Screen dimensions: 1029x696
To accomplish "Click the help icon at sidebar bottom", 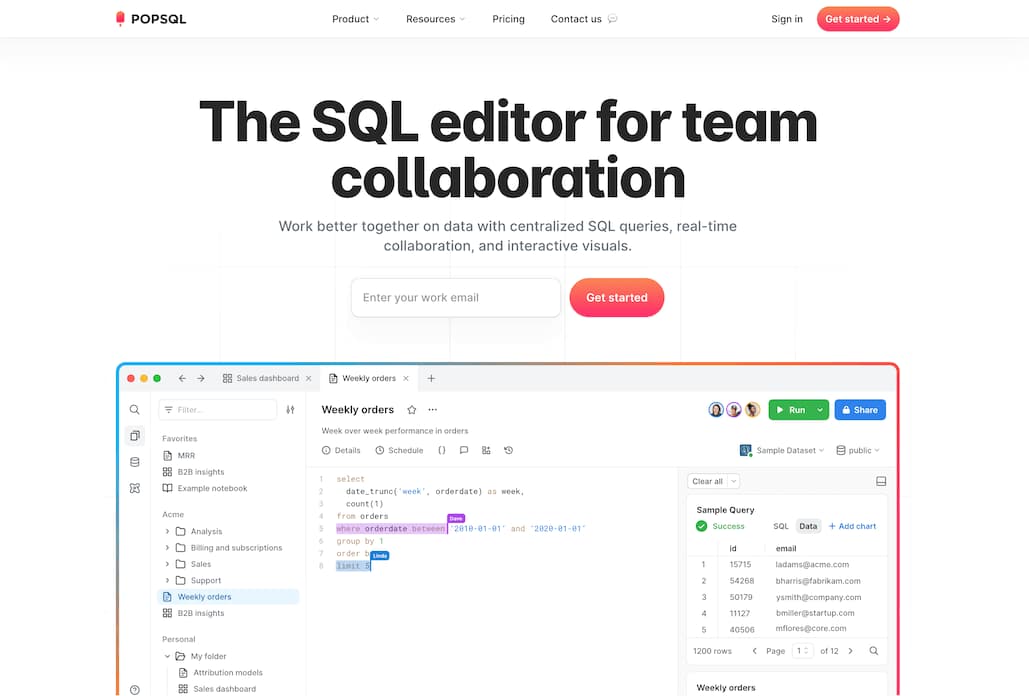I will point(135,689).
